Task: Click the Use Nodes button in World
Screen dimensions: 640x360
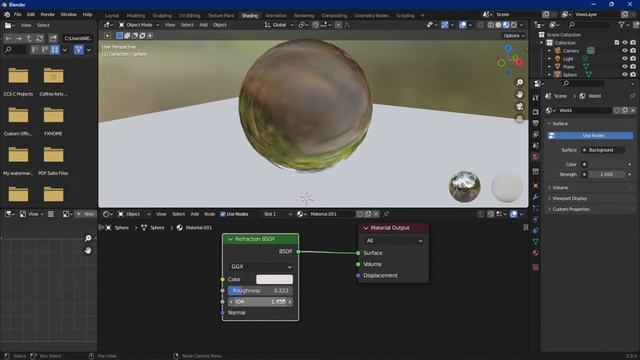Action: pyautogui.click(x=591, y=136)
